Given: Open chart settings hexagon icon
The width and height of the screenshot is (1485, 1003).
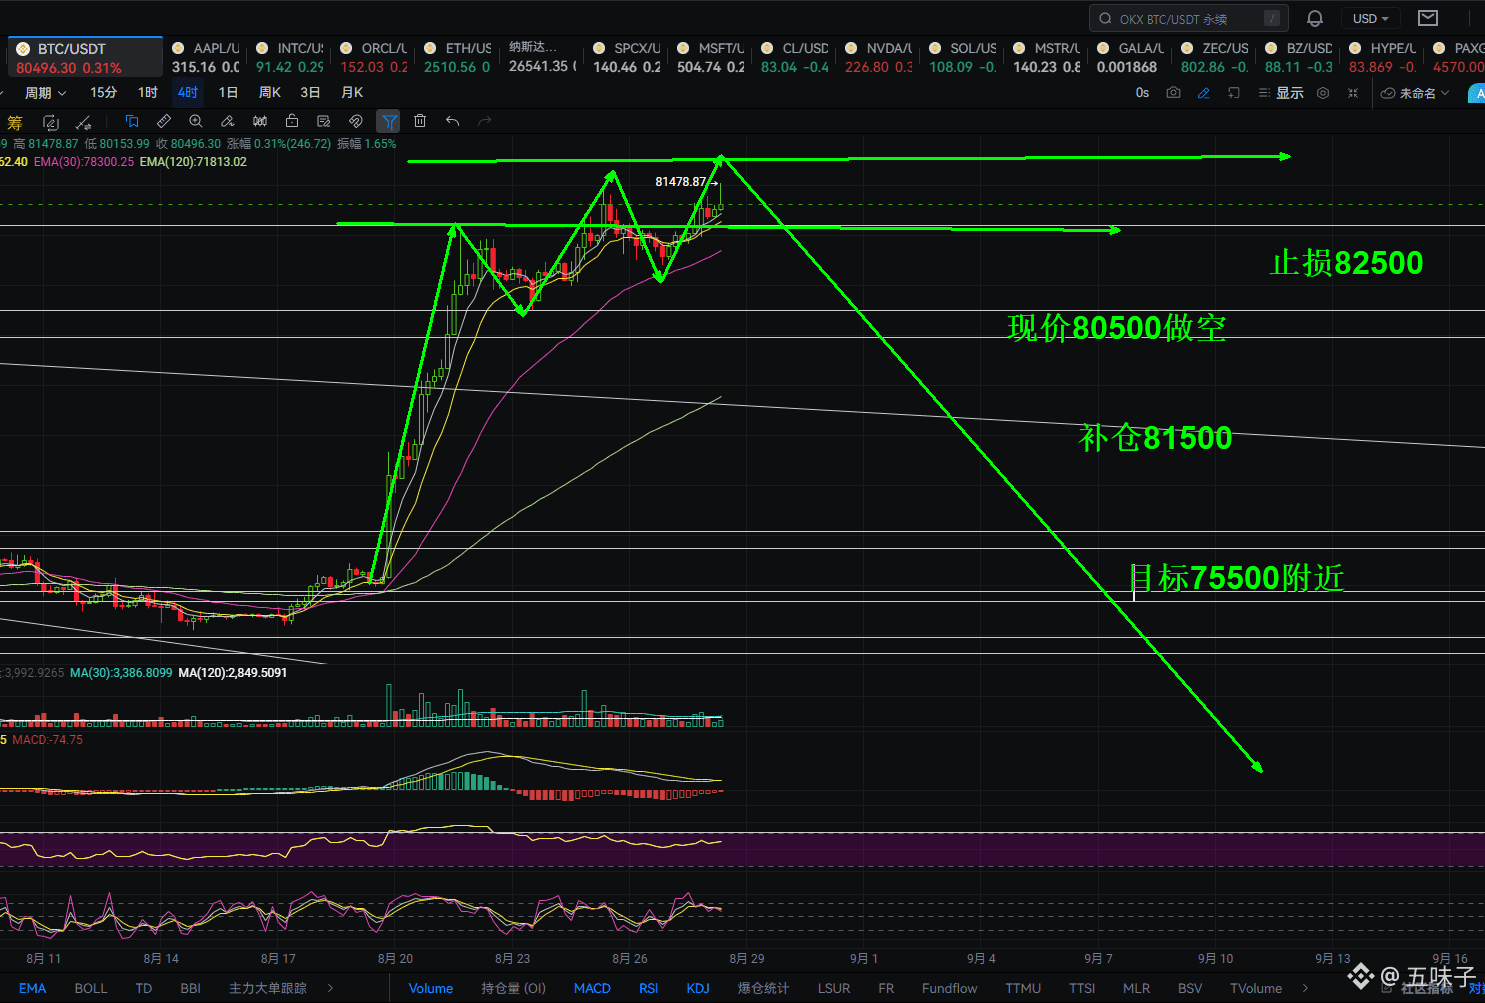Looking at the screenshot, I should coord(1323,93).
